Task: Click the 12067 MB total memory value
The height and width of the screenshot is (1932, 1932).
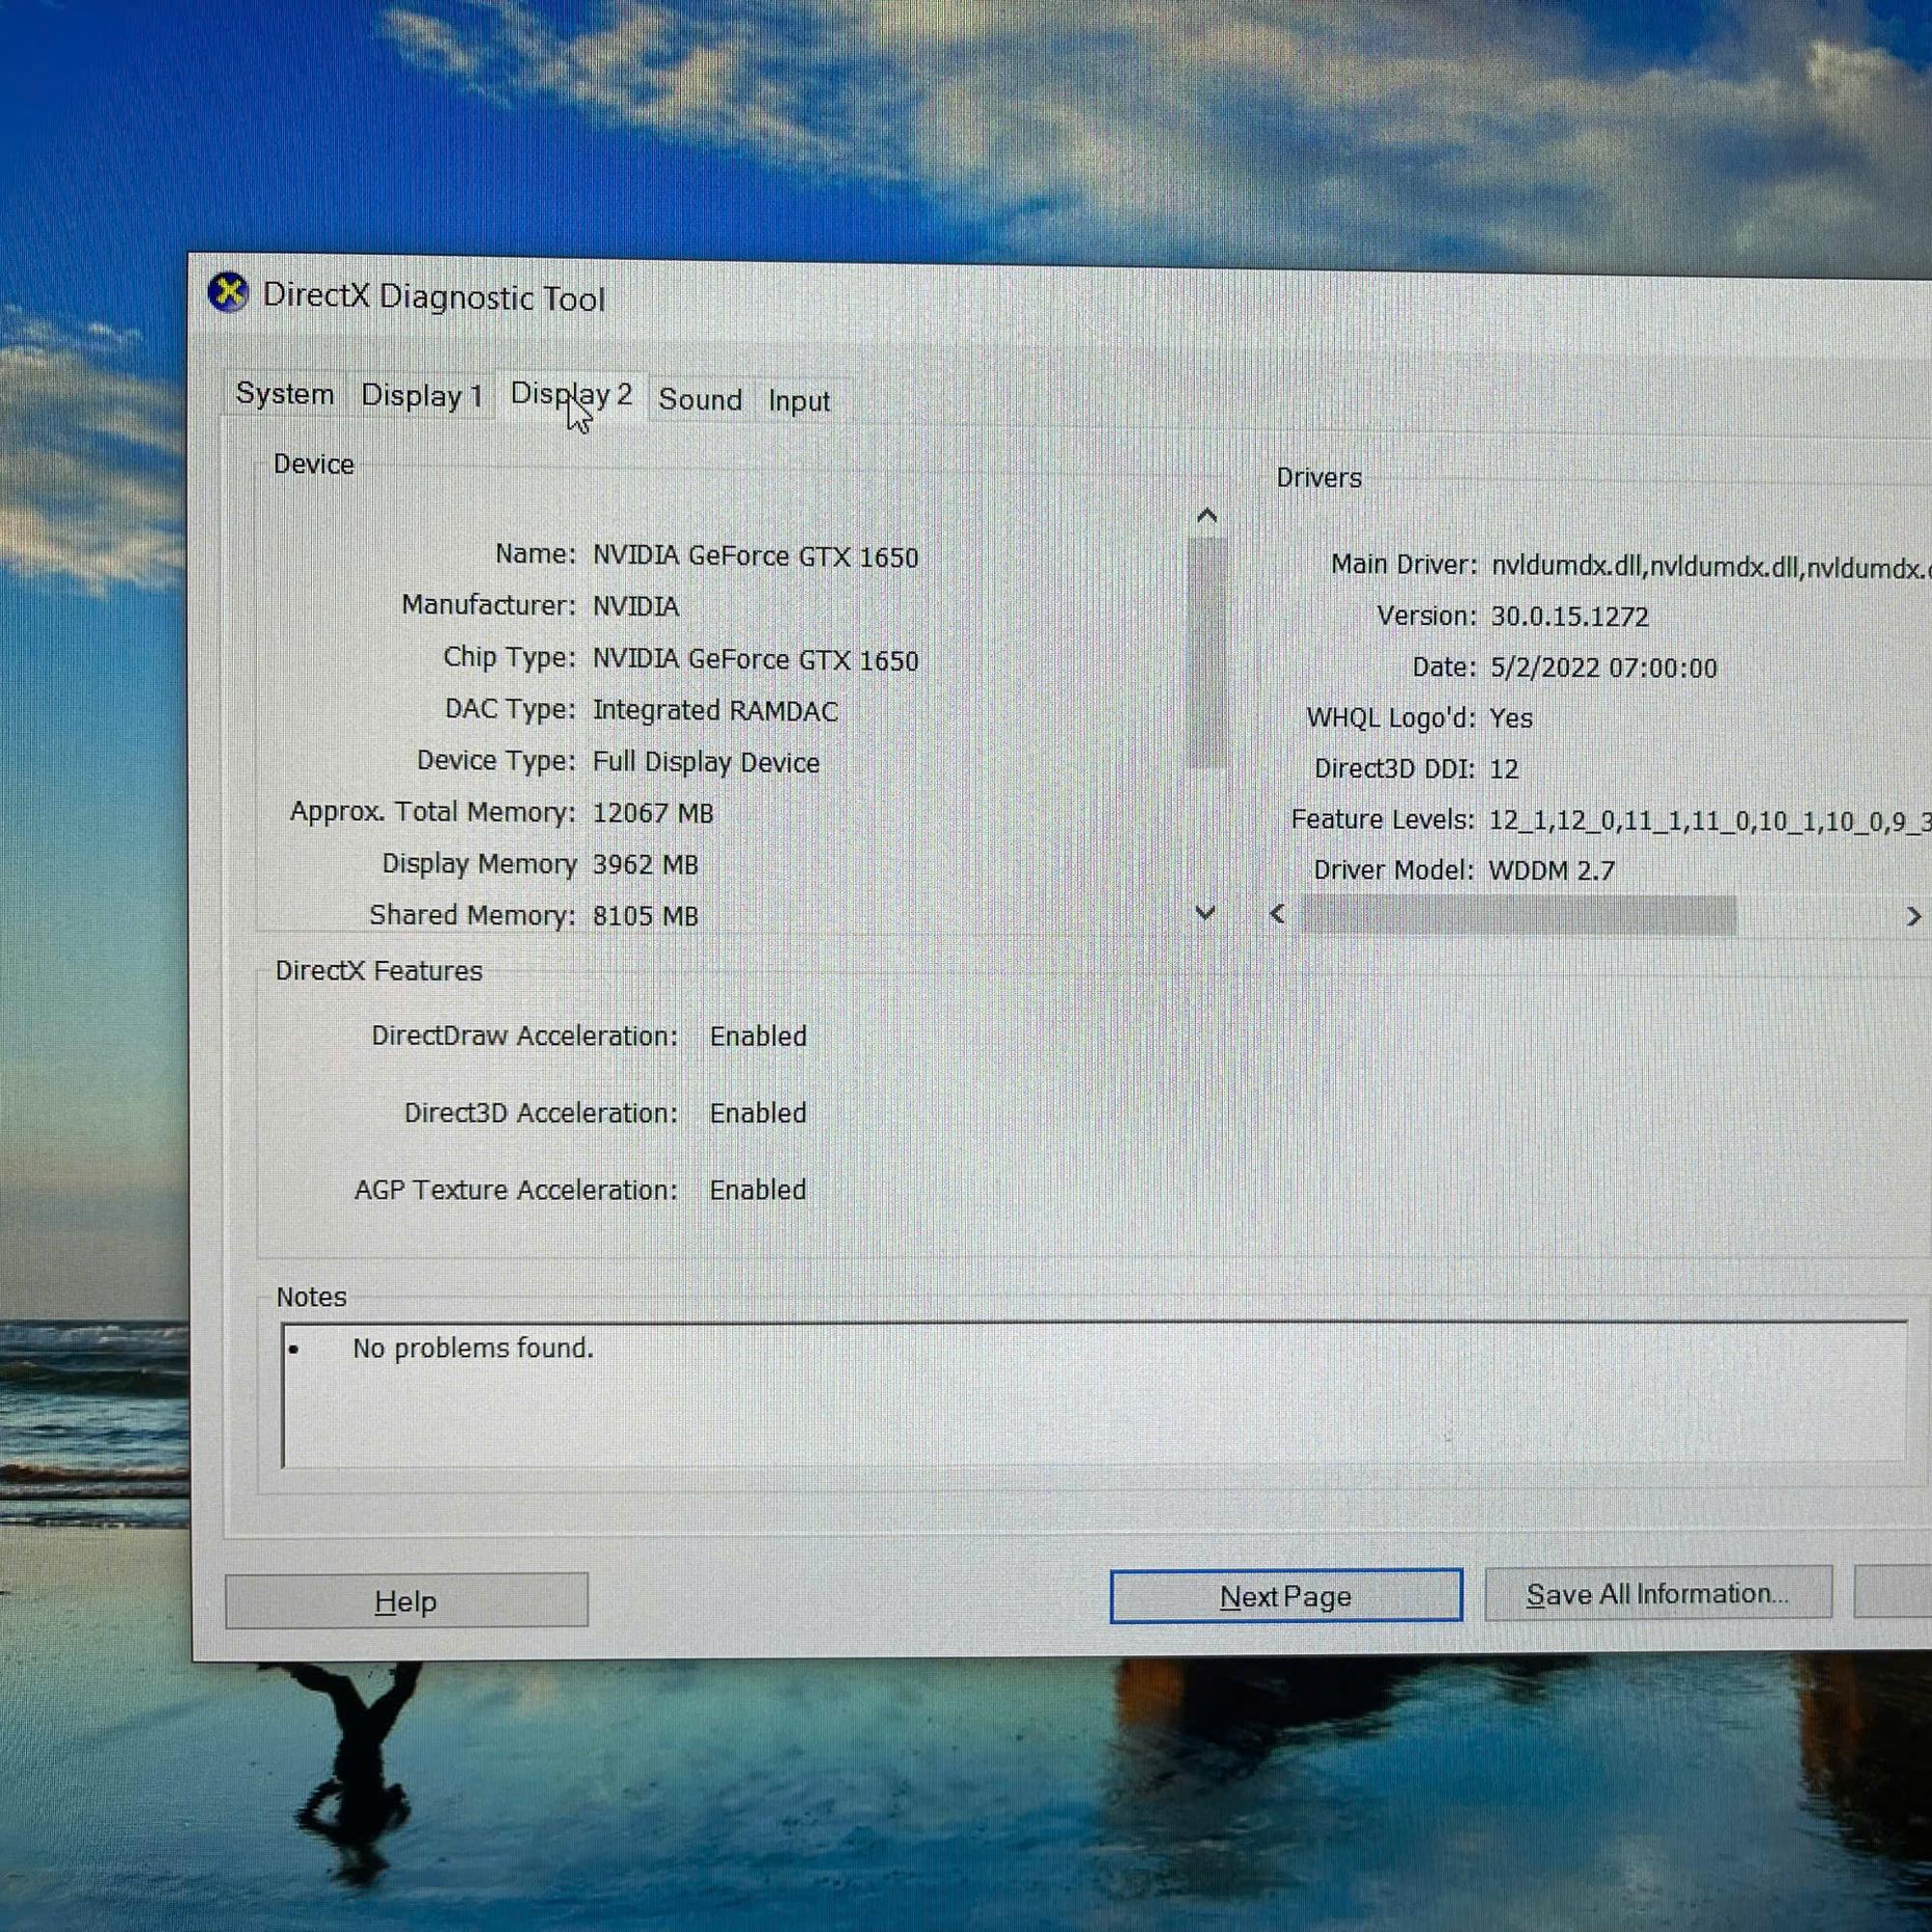Action: pos(653,813)
